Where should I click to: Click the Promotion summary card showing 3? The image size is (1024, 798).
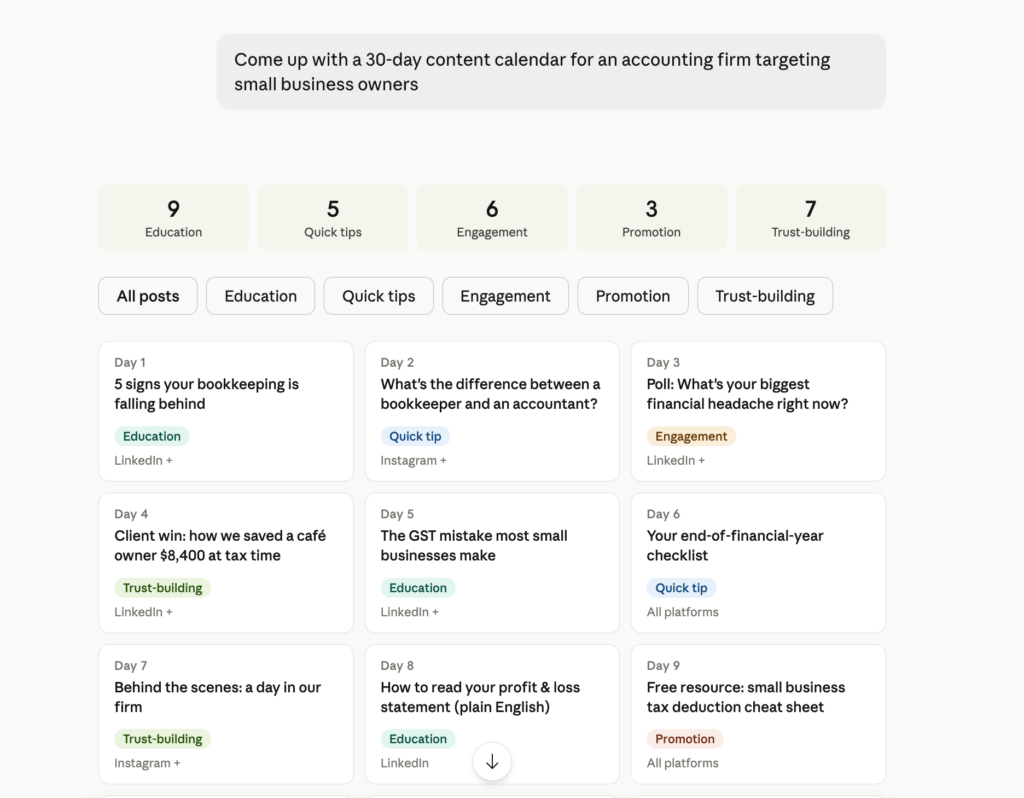pyautogui.click(x=651, y=217)
